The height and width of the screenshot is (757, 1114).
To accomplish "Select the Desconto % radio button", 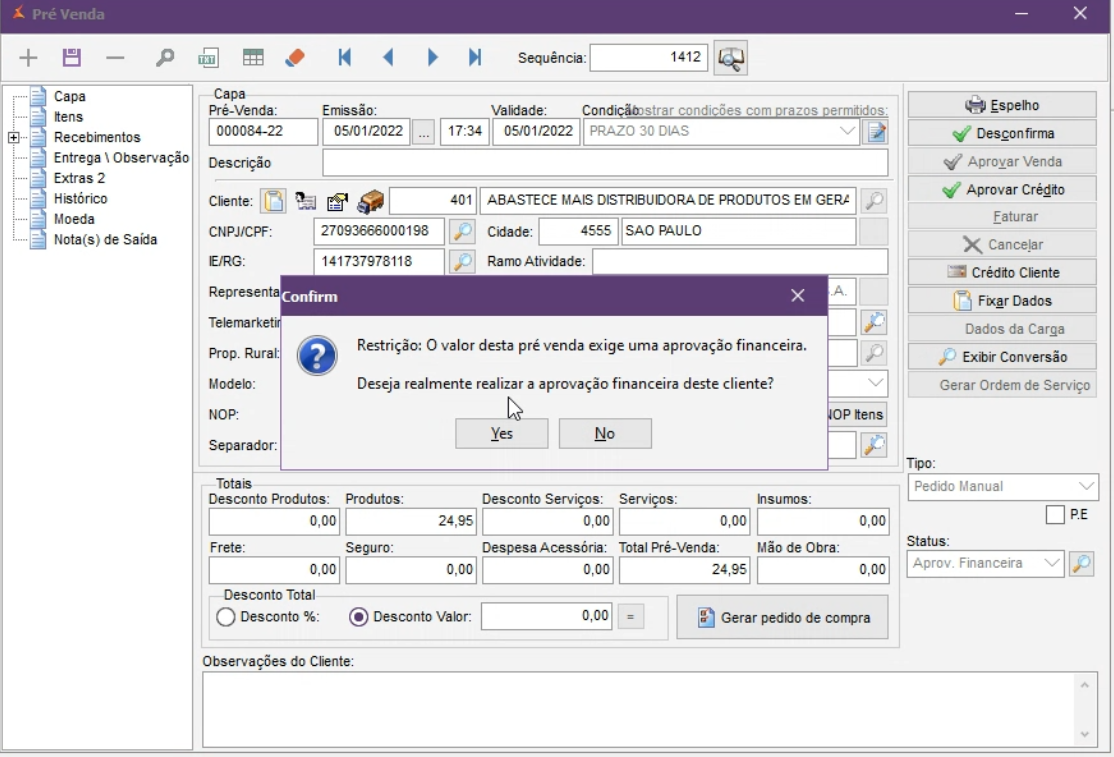I will (226, 617).
